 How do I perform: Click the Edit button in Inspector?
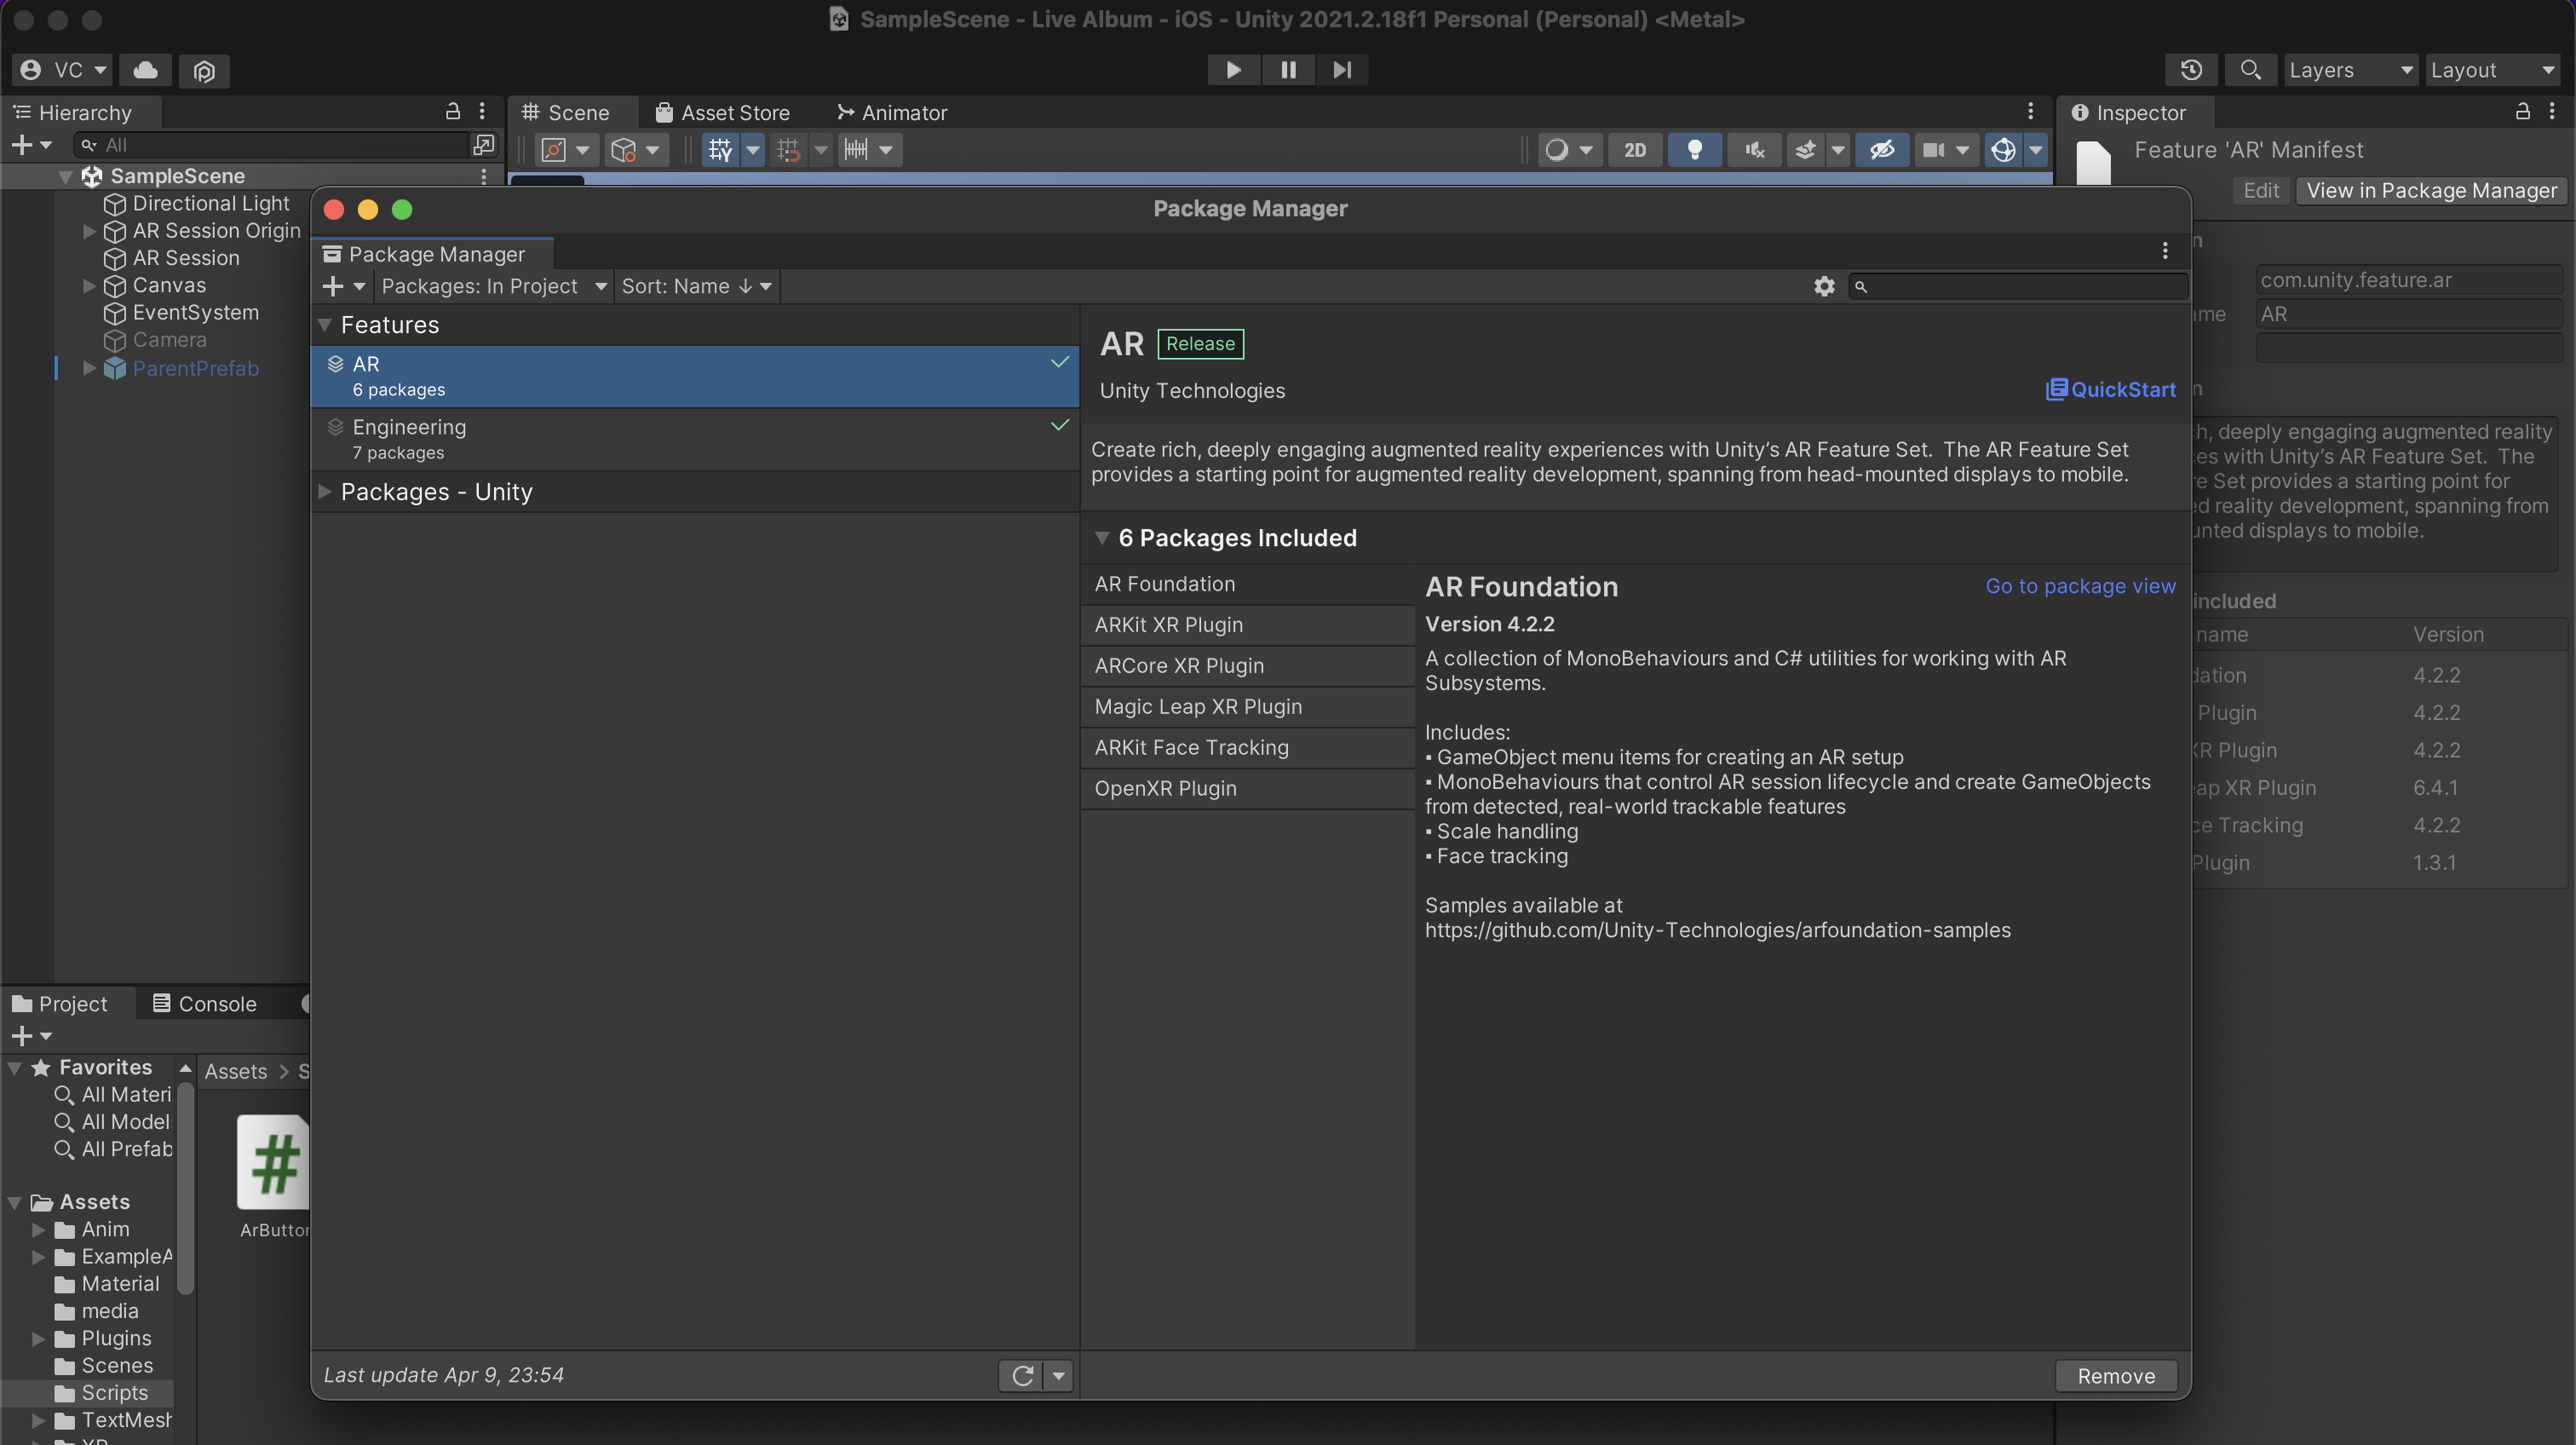[2260, 191]
